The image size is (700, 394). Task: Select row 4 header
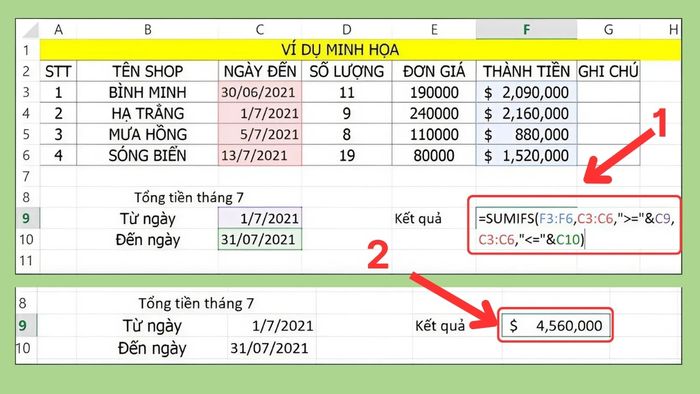(28, 113)
